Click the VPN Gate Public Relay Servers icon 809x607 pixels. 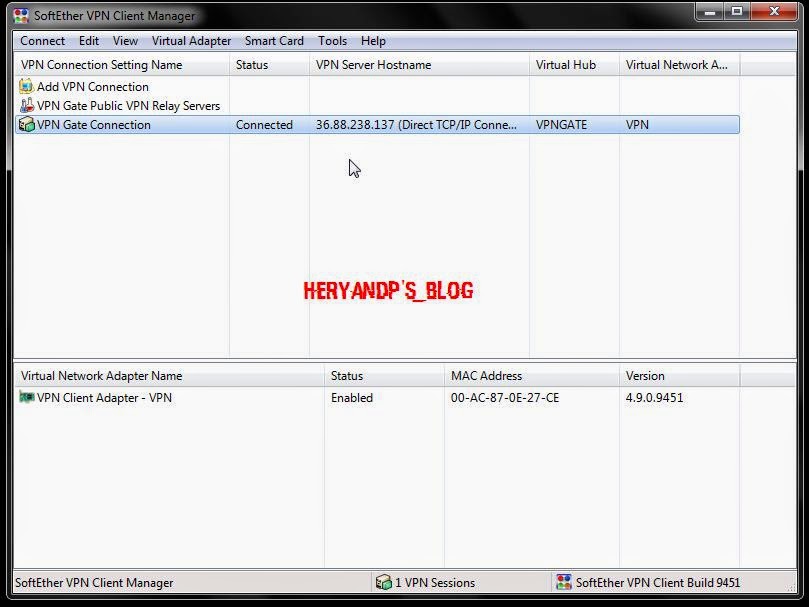pos(26,105)
